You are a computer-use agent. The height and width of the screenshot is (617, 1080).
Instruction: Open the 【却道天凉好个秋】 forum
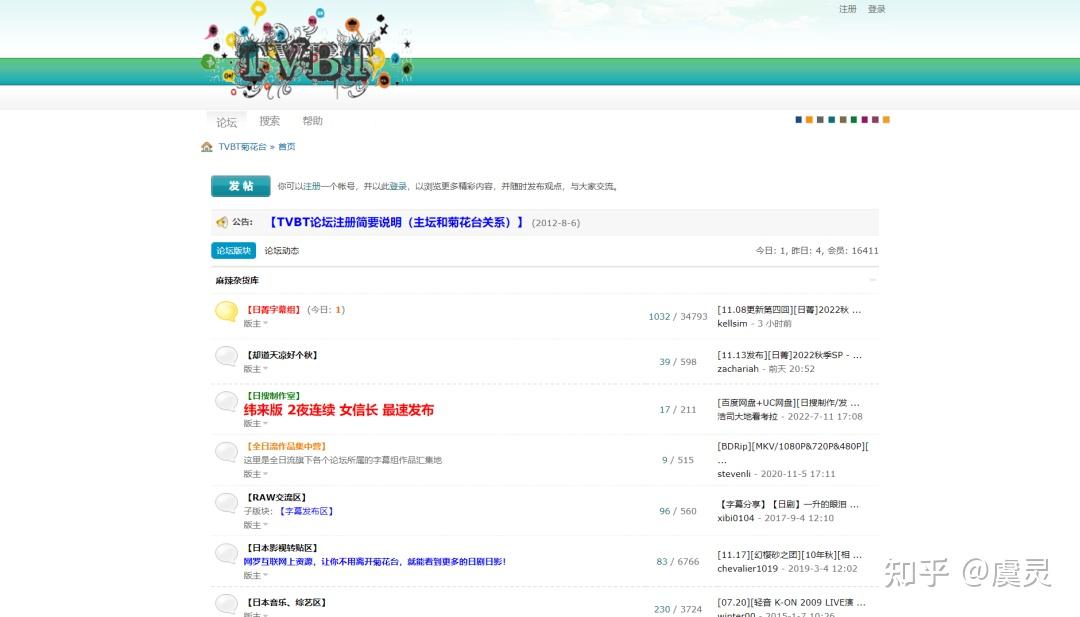(282, 355)
